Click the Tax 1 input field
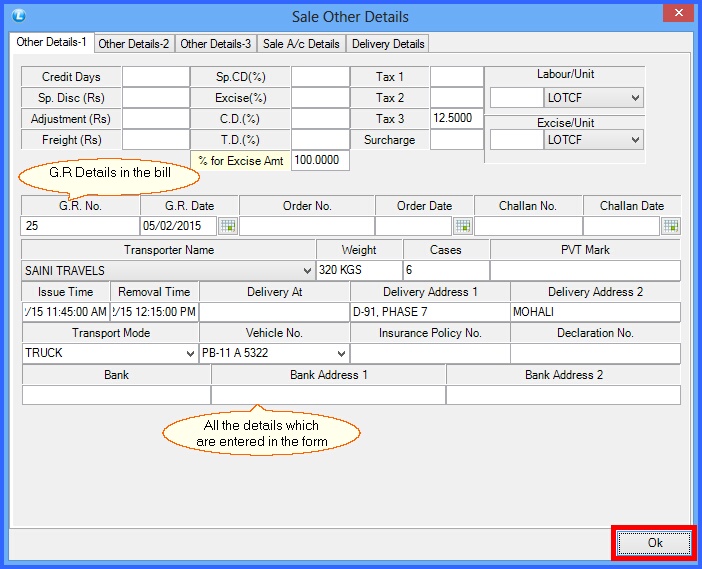Viewport: 702px width, 569px height. (x=457, y=77)
